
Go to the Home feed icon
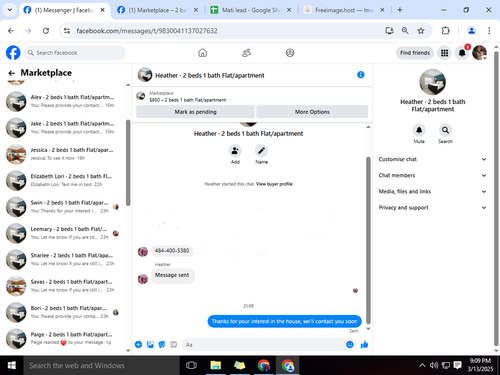(x=202, y=53)
